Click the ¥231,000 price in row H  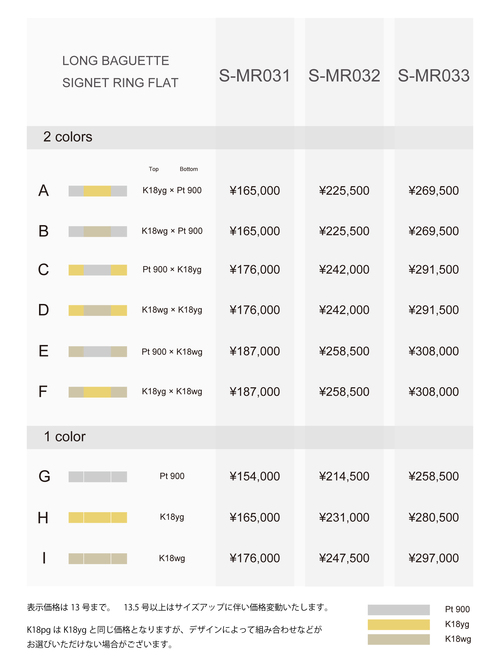click(344, 517)
